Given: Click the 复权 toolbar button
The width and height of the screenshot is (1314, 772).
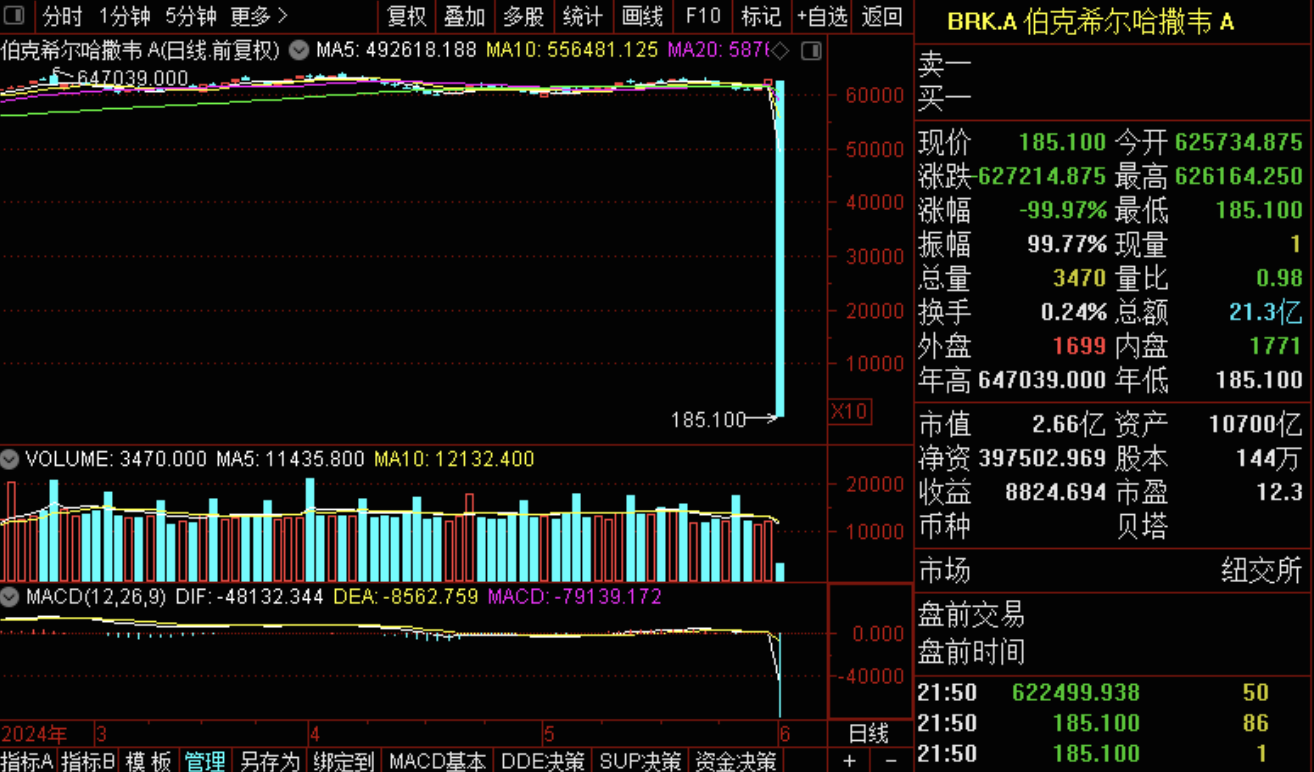Looking at the screenshot, I should coord(406,16).
